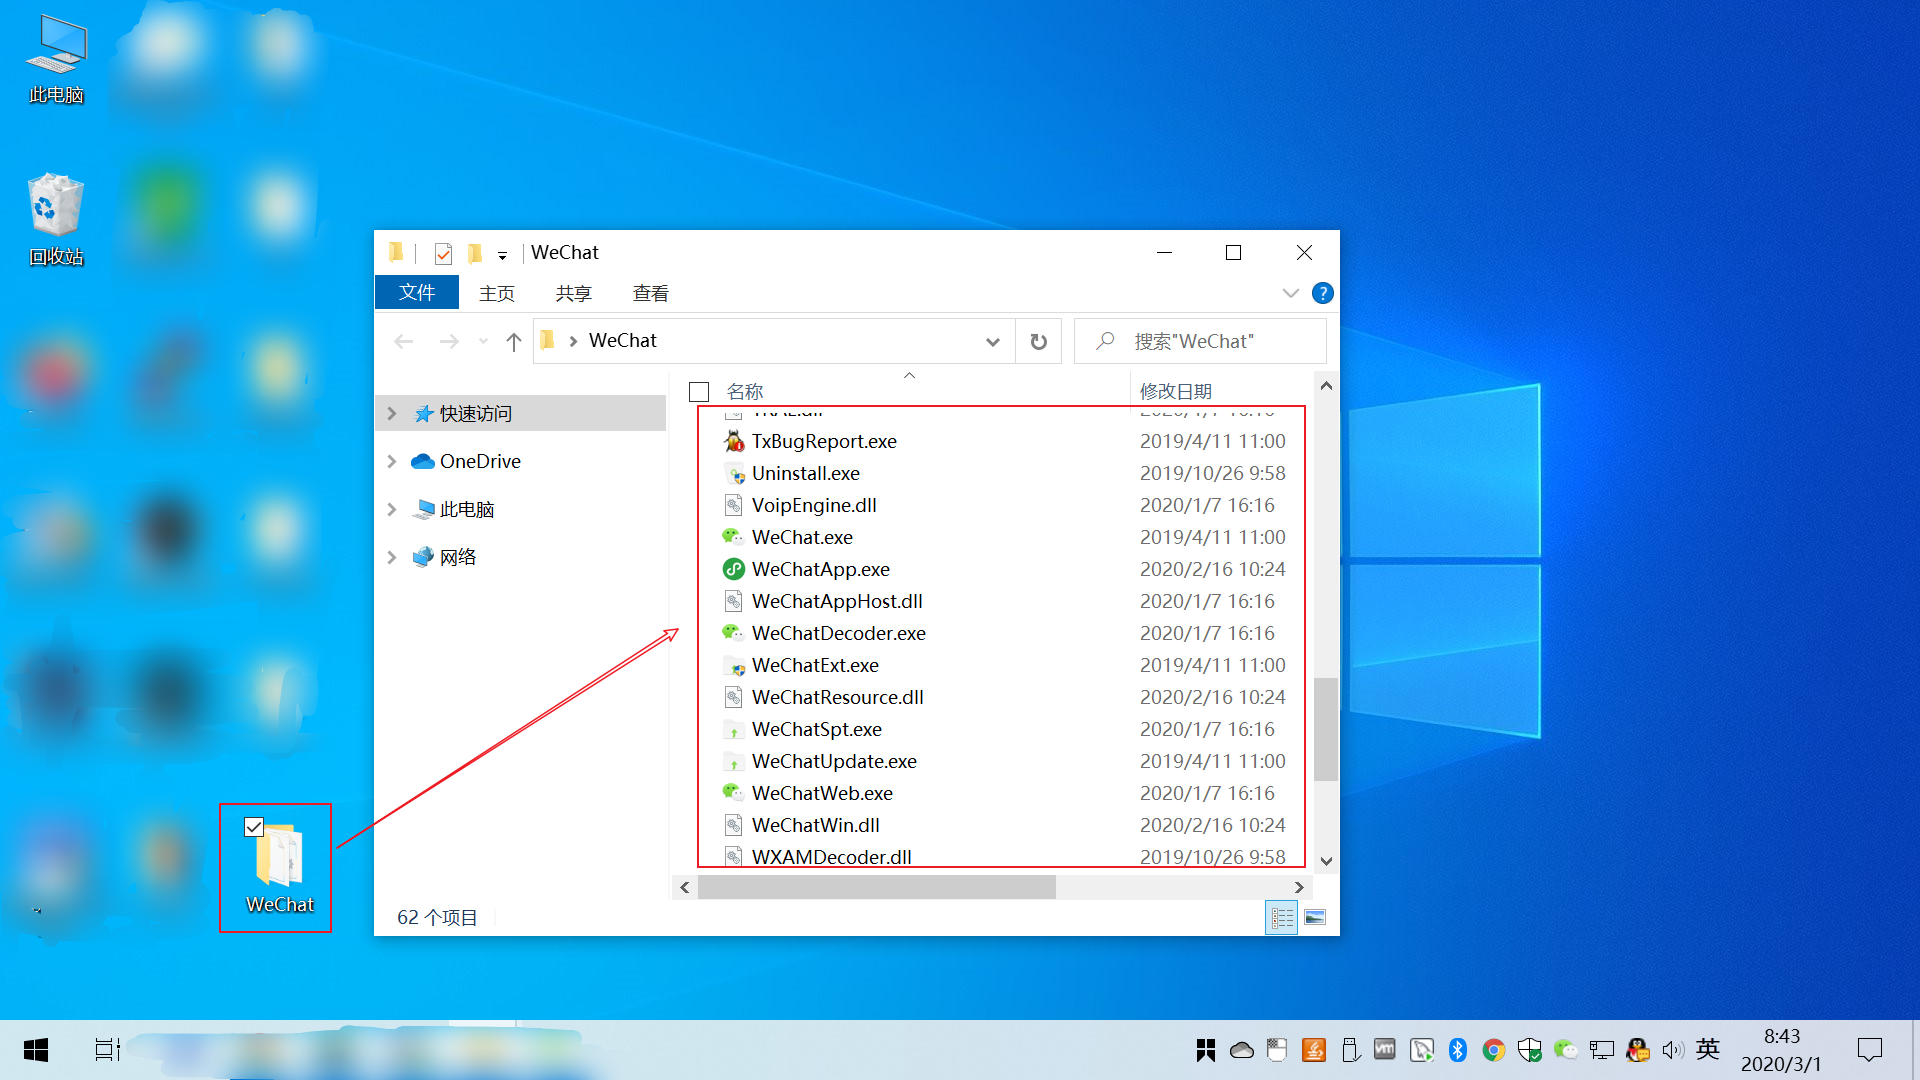The width and height of the screenshot is (1920, 1080).
Task: Click the WeChatDecoder.exe file icon
Action: [734, 633]
